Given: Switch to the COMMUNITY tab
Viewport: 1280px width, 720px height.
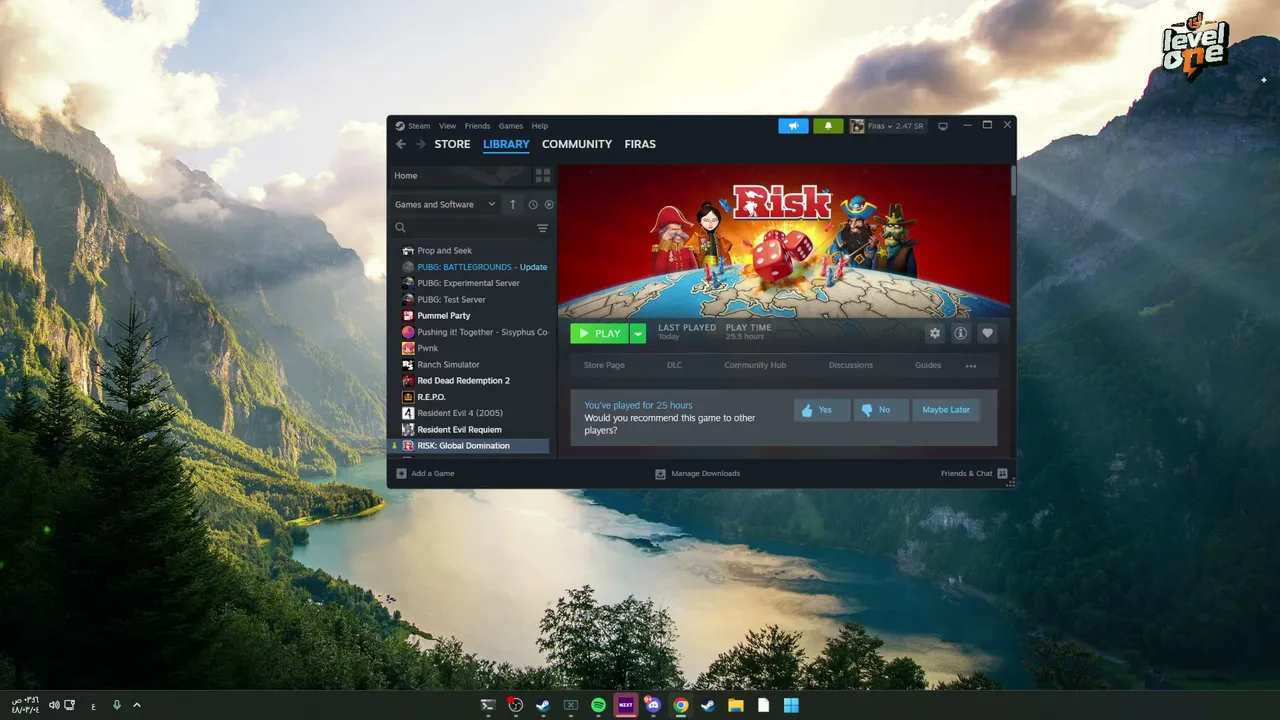Looking at the screenshot, I should point(577,144).
